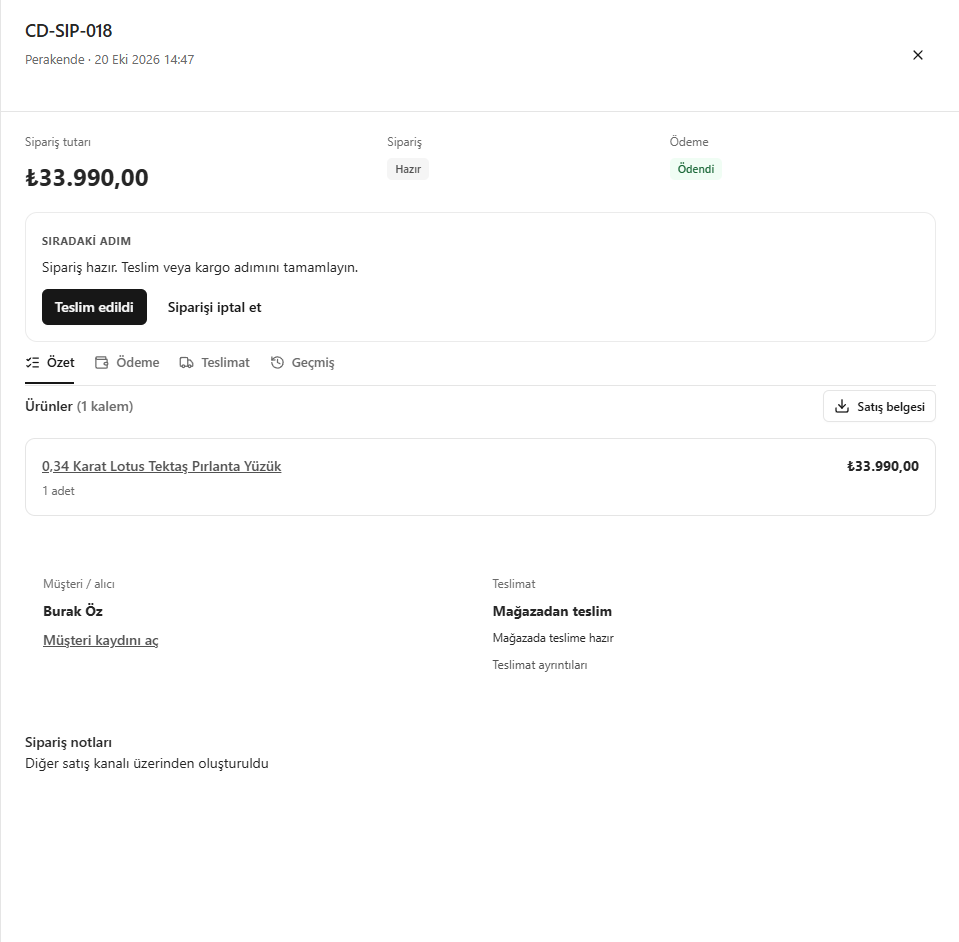Click the history clock icon beside Geçmiş
Viewport: 959px width, 942px height.
(277, 363)
